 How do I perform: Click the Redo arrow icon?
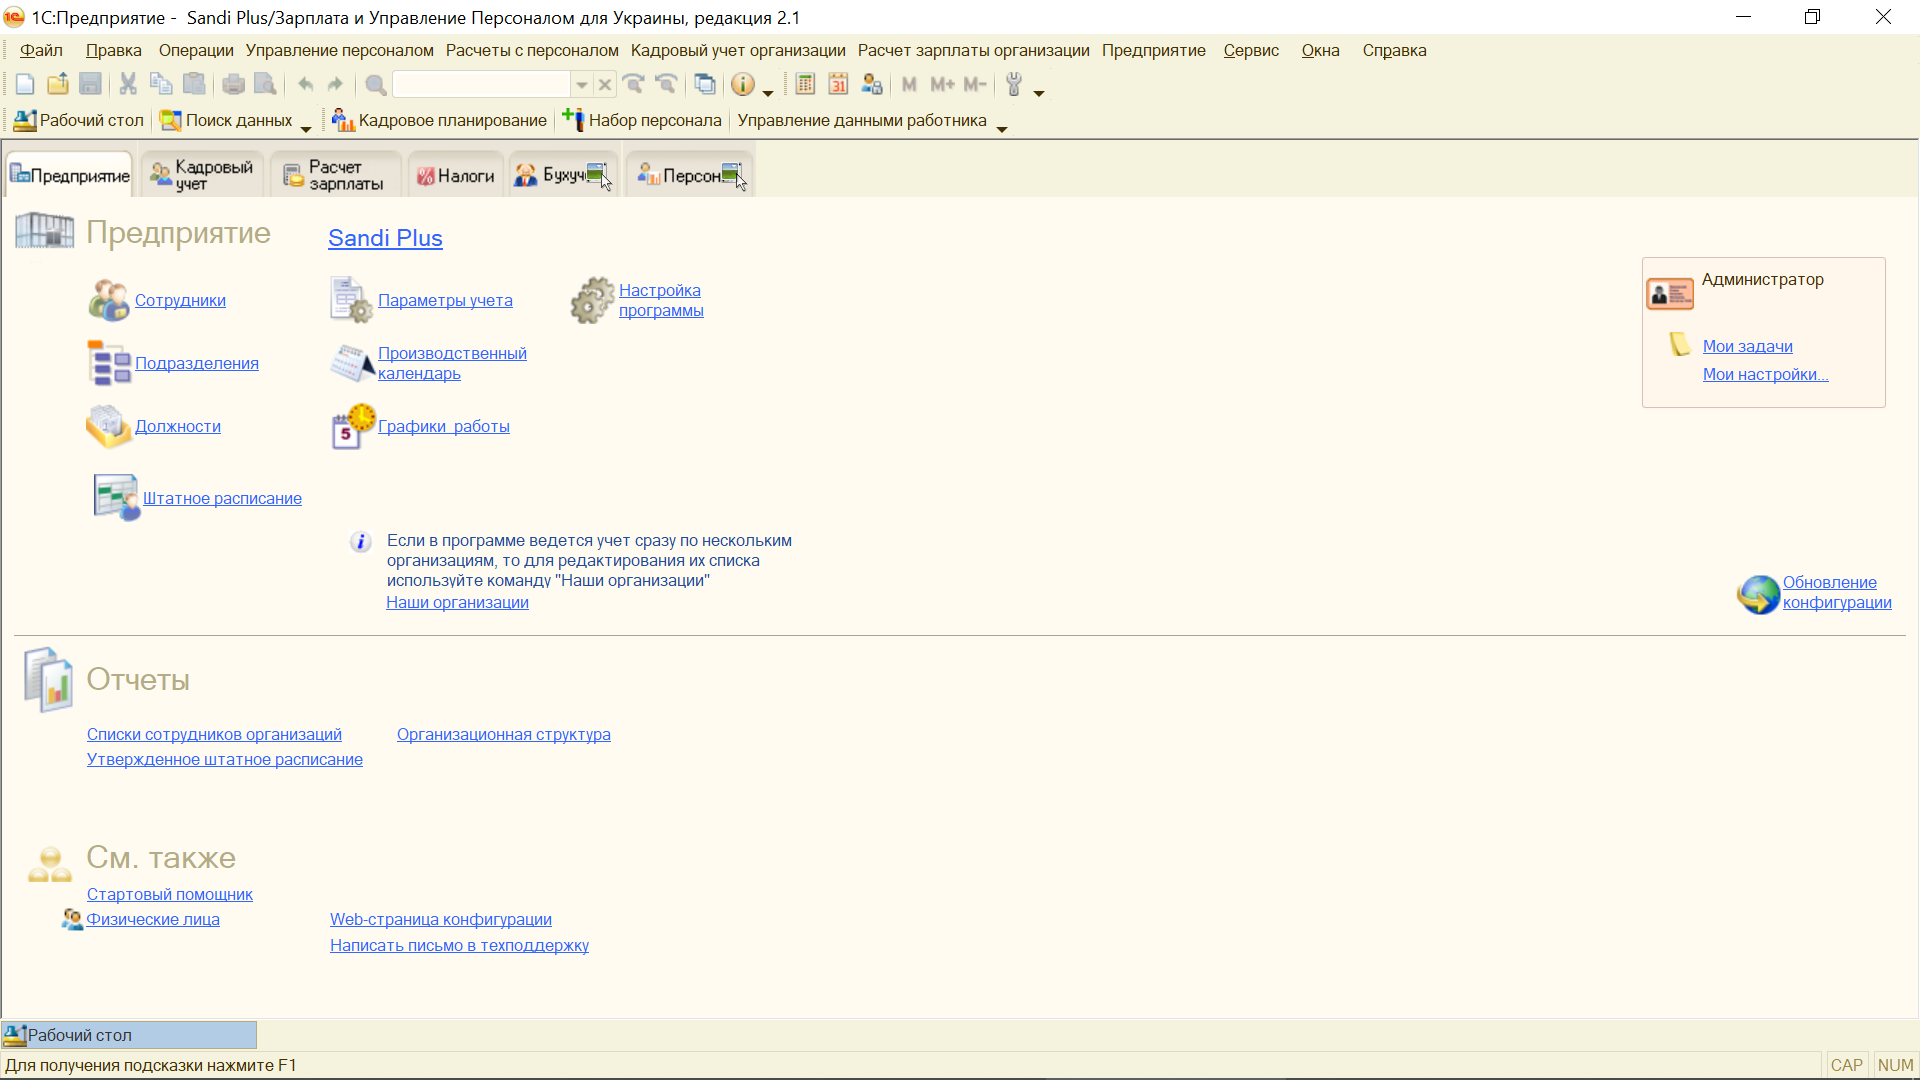pyautogui.click(x=336, y=85)
